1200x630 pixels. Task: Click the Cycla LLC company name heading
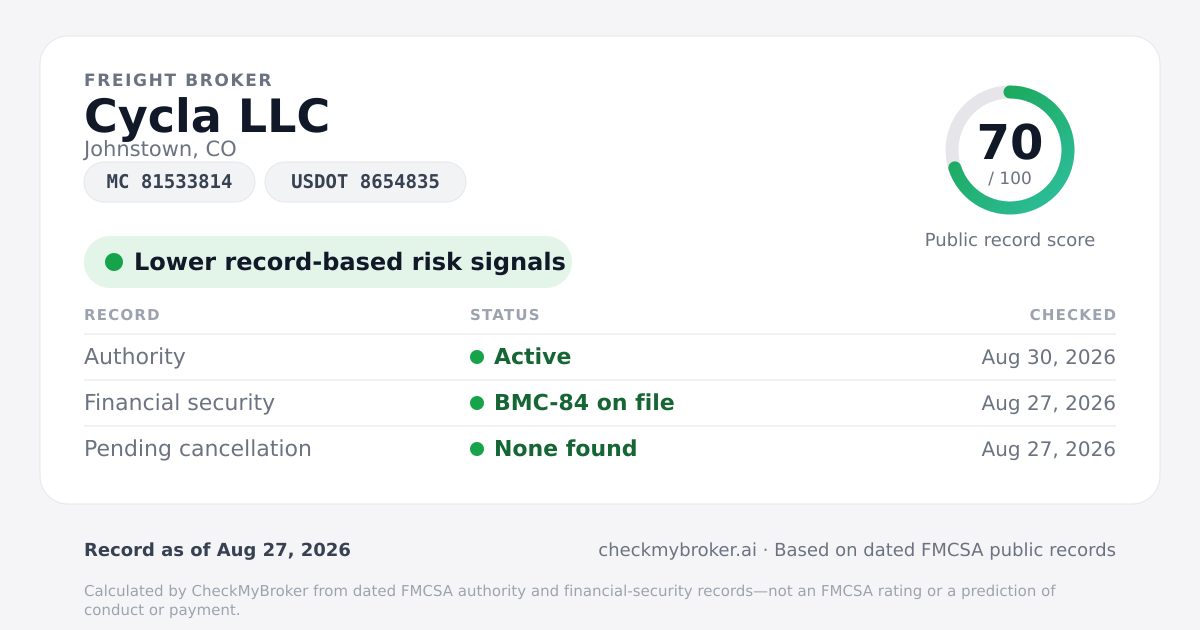207,116
